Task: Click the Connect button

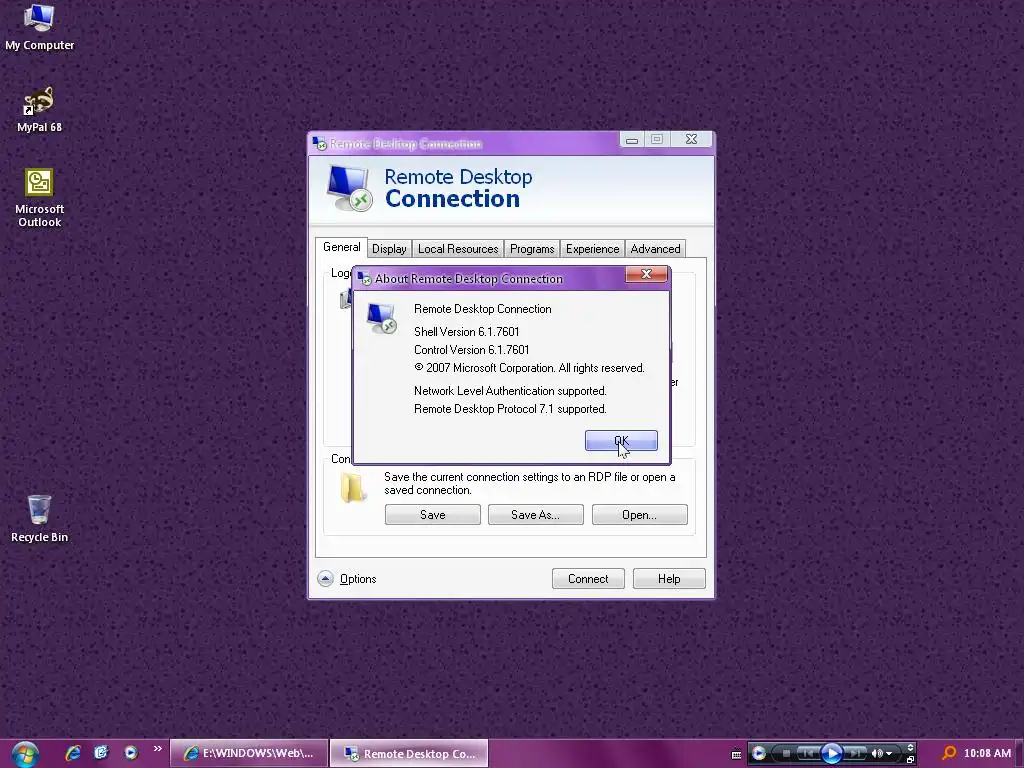Action: point(588,579)
